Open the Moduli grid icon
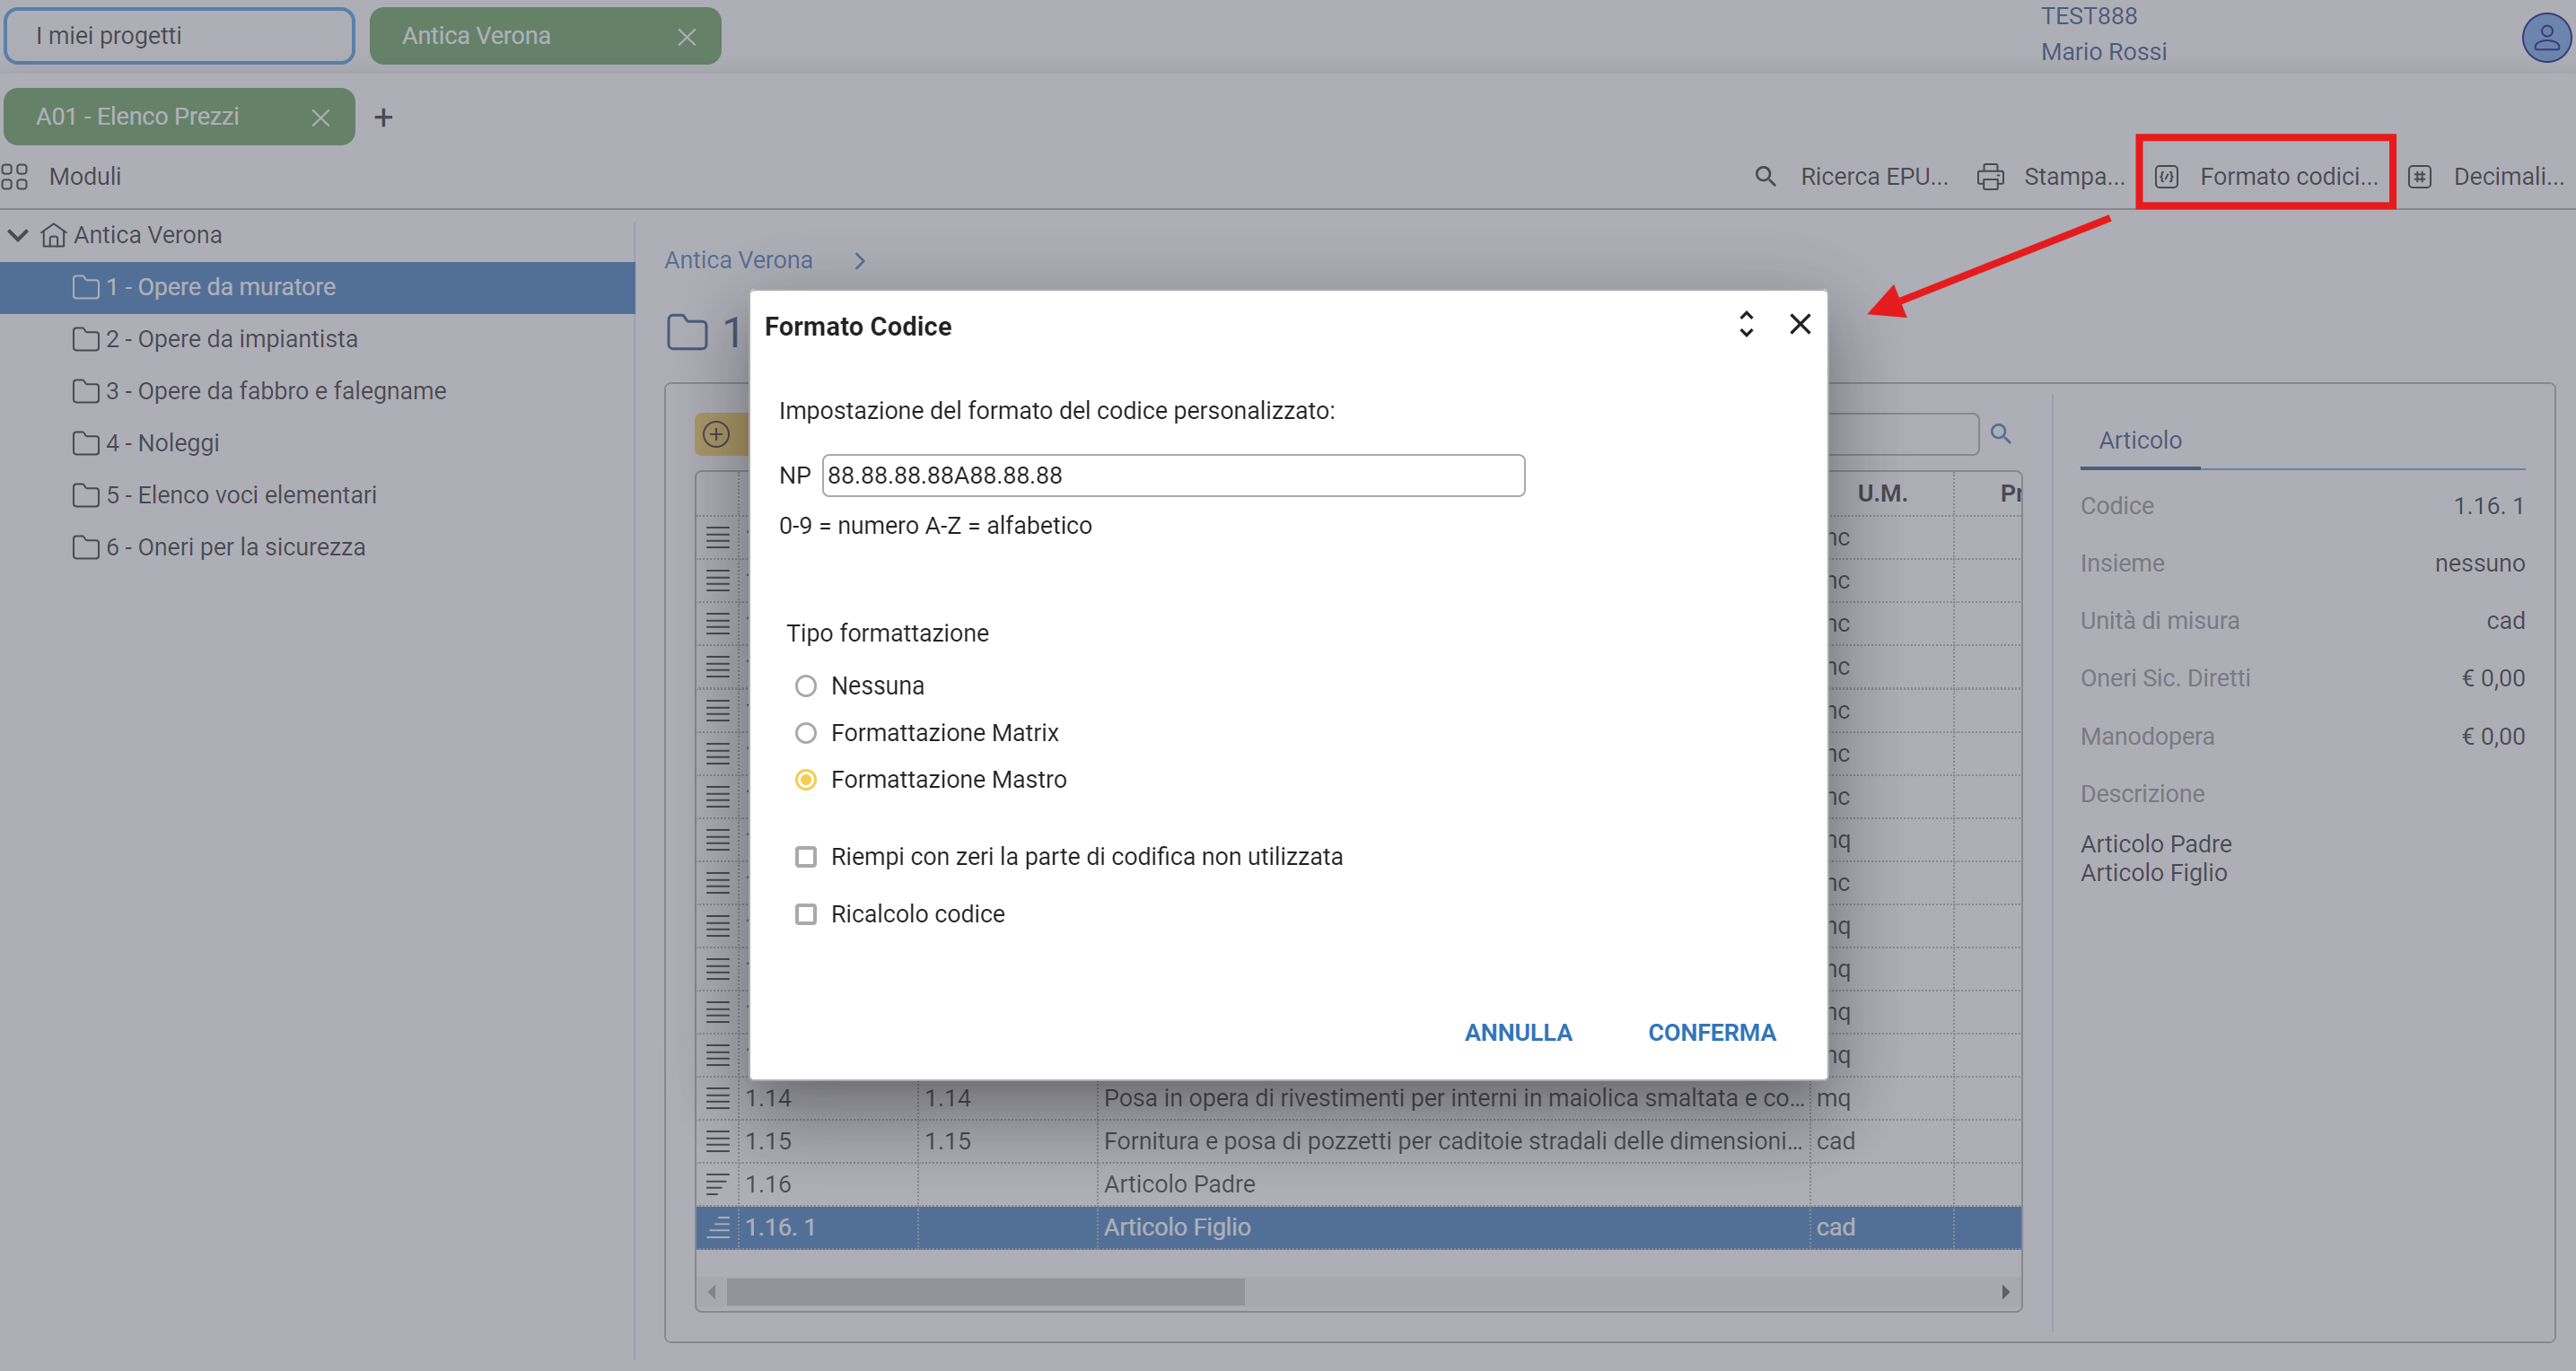Image resolution: width=2576 pixels, height=1371 pixels. (15, 177)
